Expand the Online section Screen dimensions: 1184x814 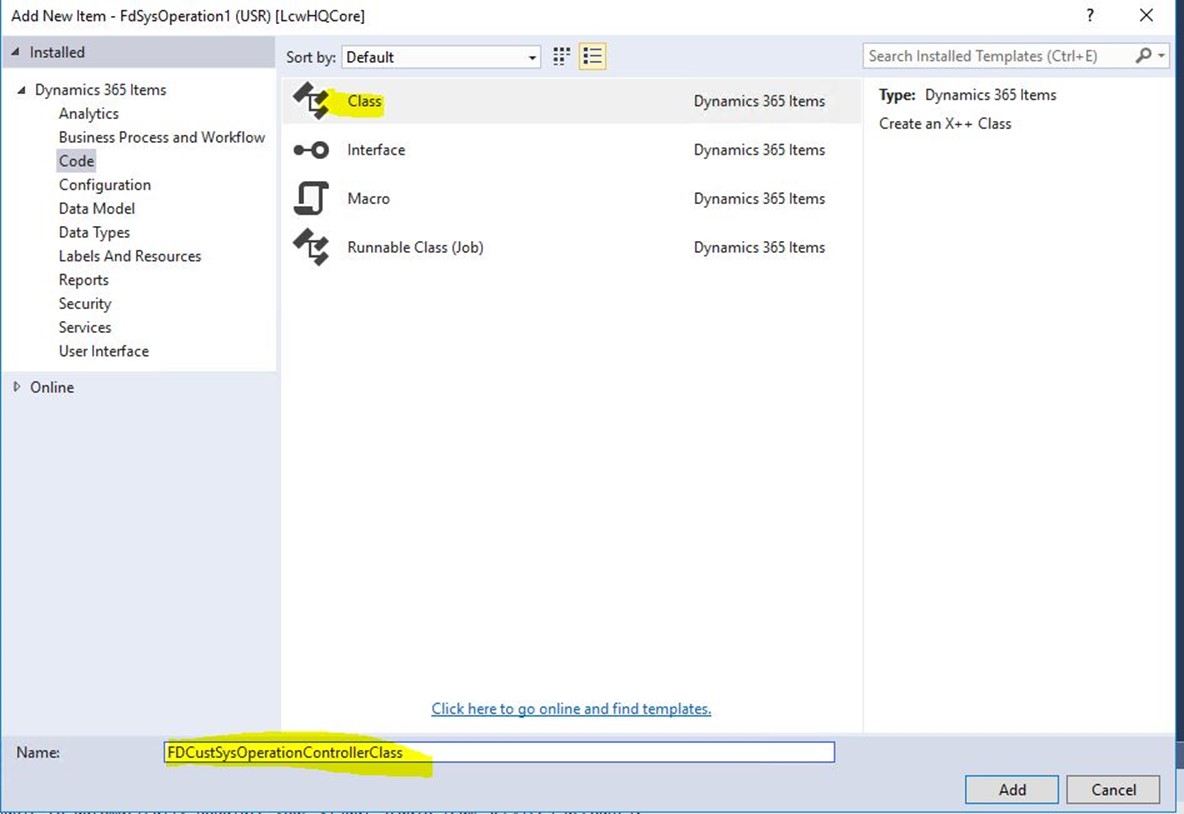point(17,387)
